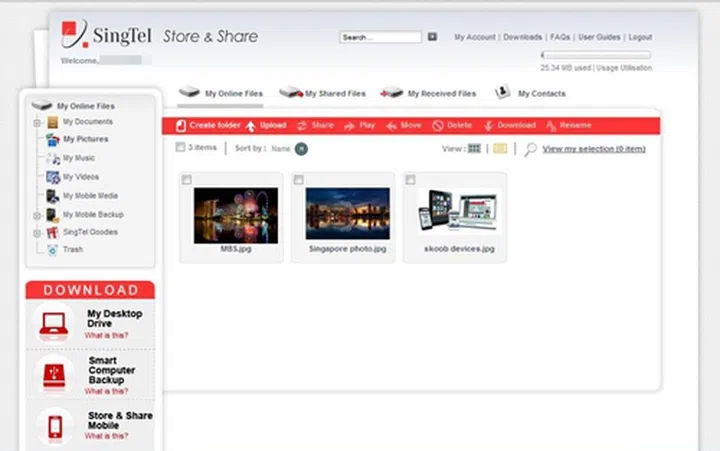Switch to thumbnail grid view icon

(x=474, y=148)
